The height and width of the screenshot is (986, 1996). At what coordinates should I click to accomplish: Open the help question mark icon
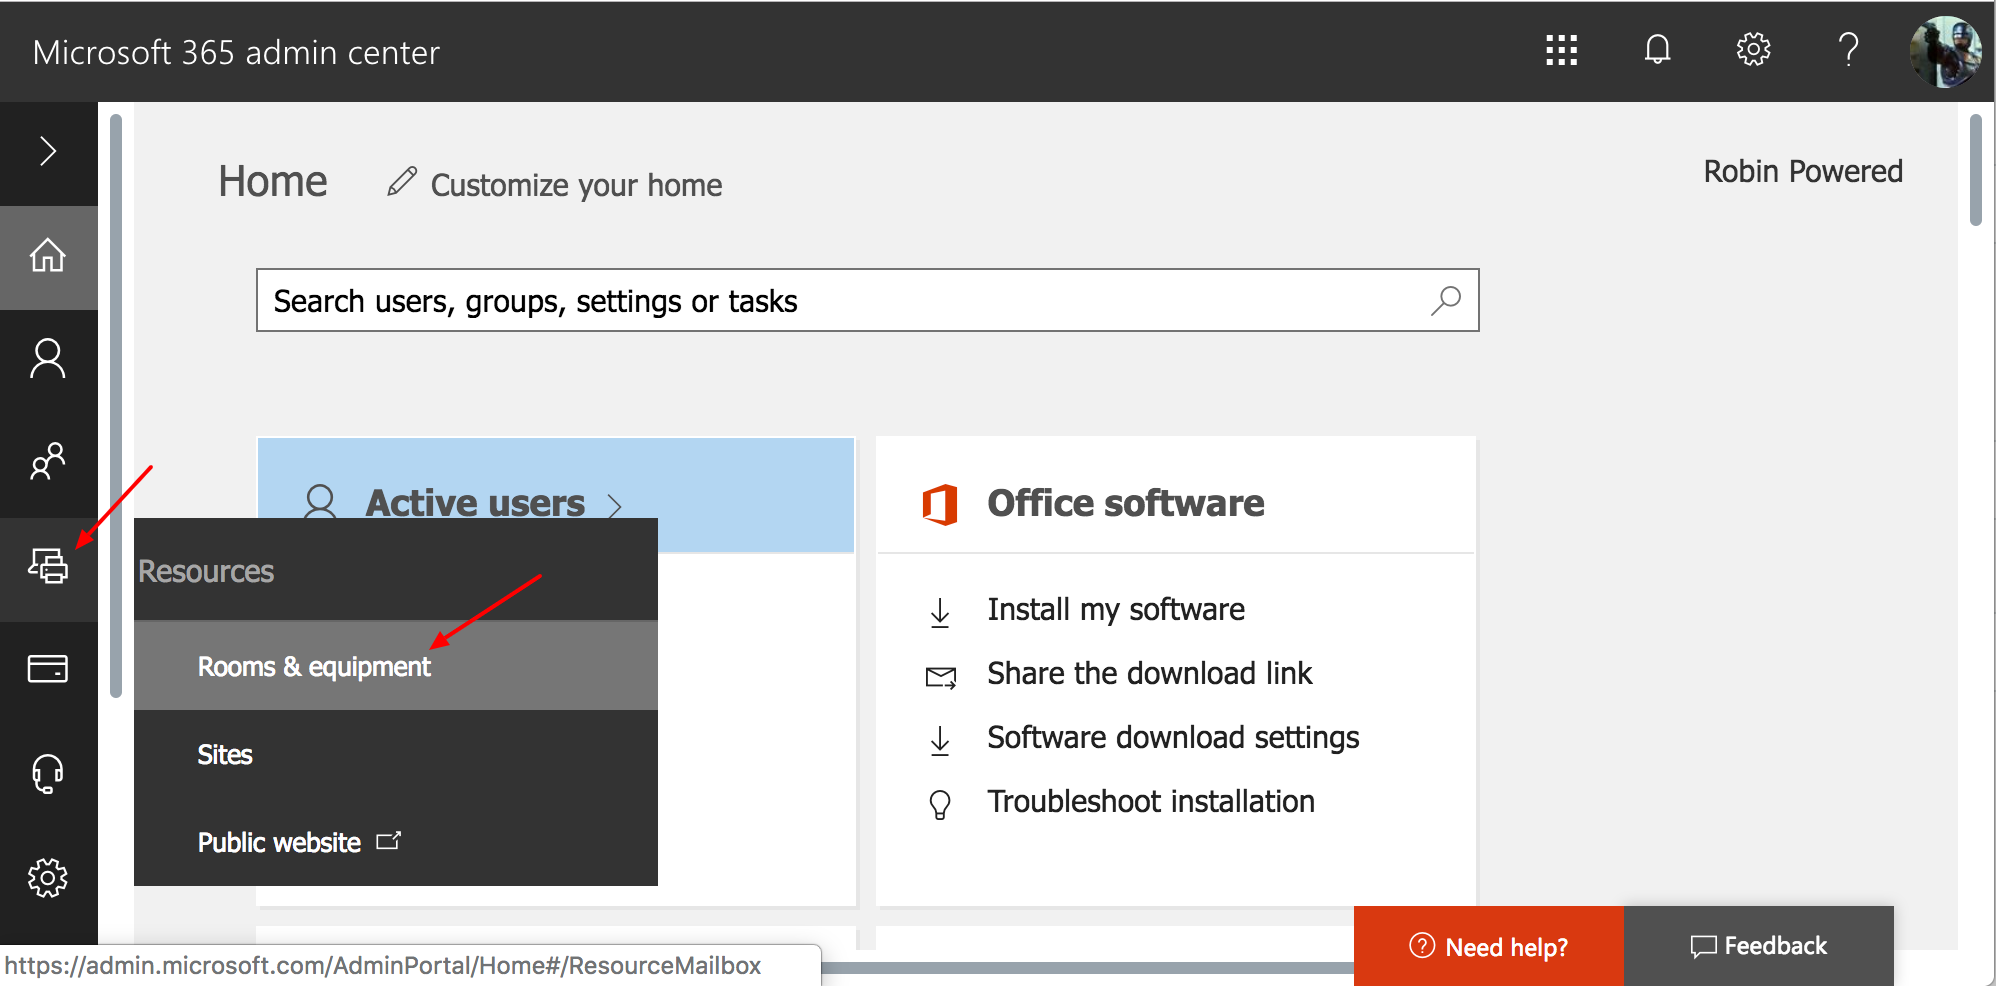(x=1849, y=49)
